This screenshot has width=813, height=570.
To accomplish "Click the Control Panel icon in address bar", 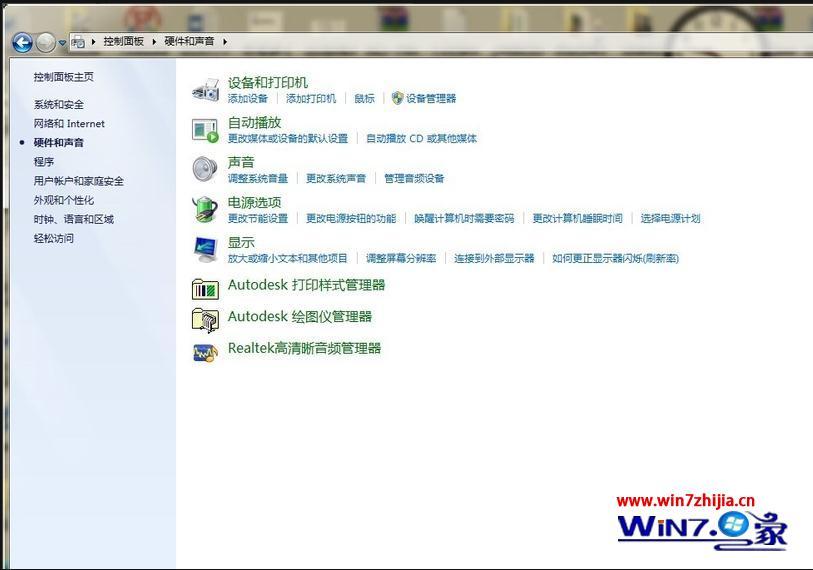I will pyautogui.click(x=79, y=41).
